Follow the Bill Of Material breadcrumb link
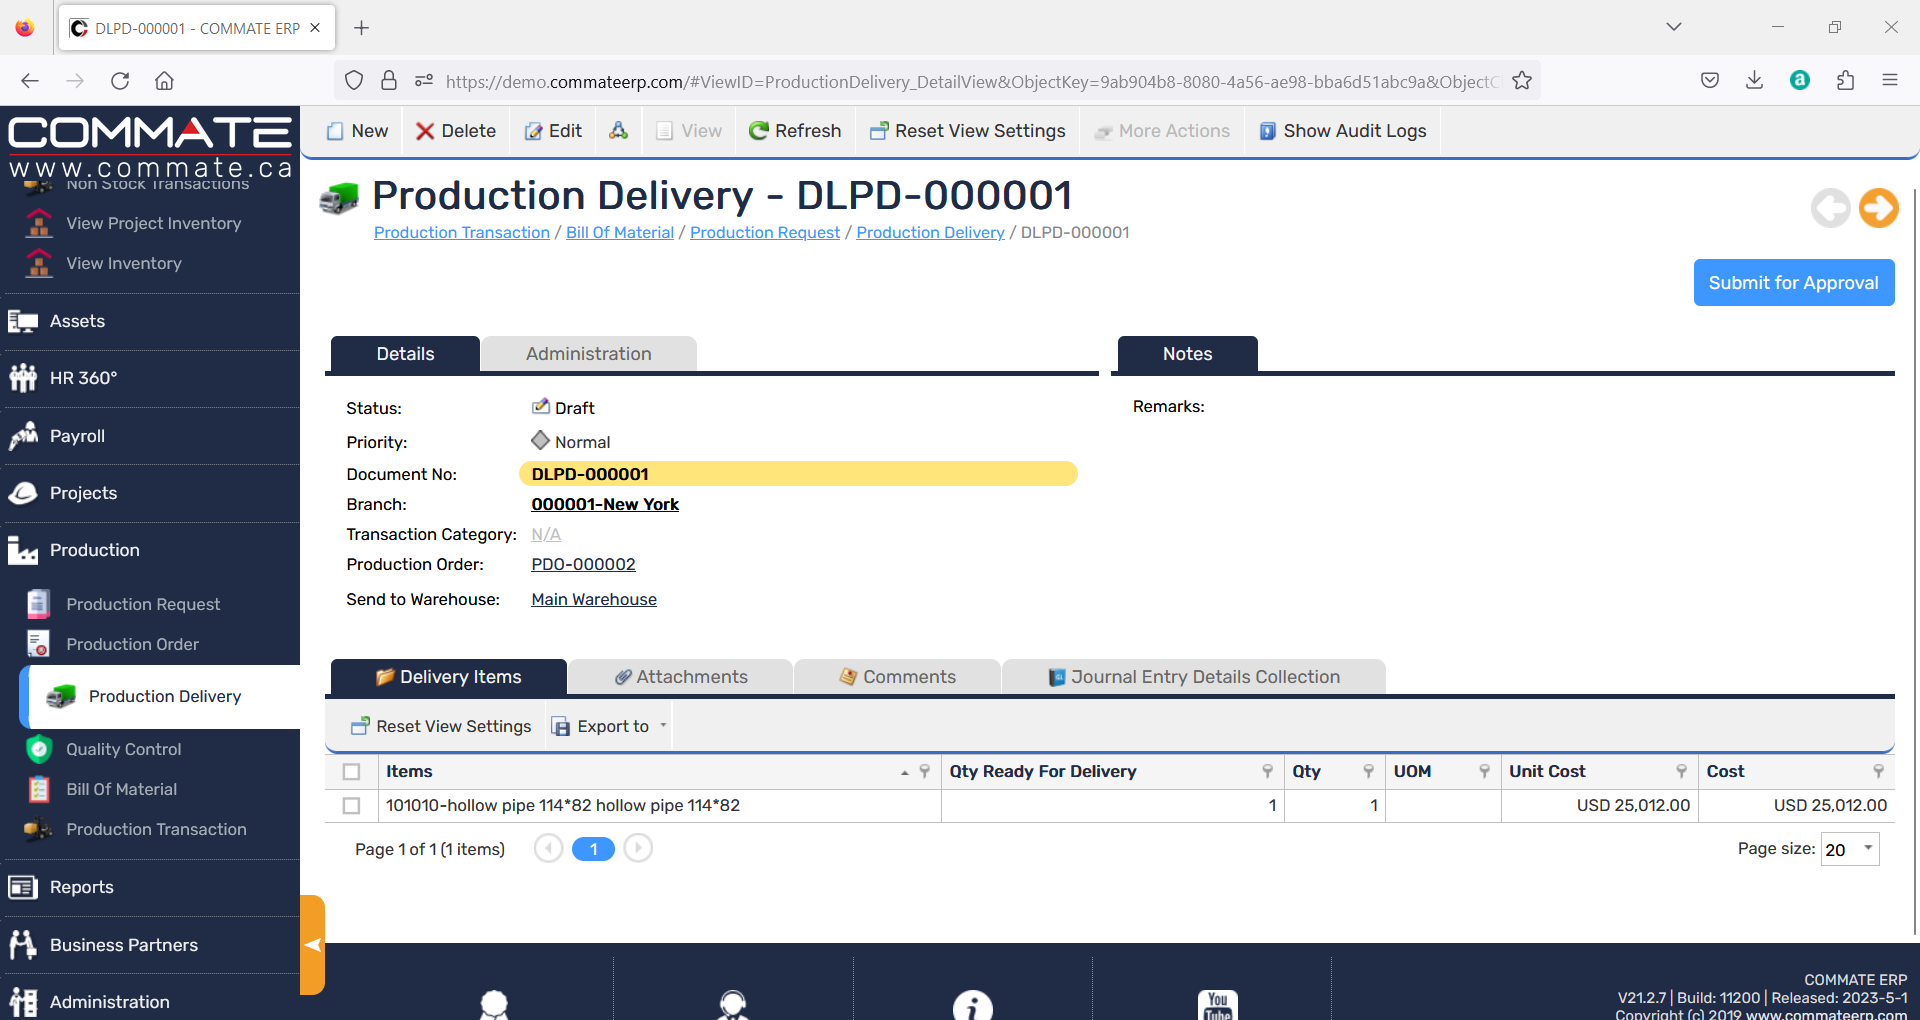1920x1020 pixels. coord(620,232)
